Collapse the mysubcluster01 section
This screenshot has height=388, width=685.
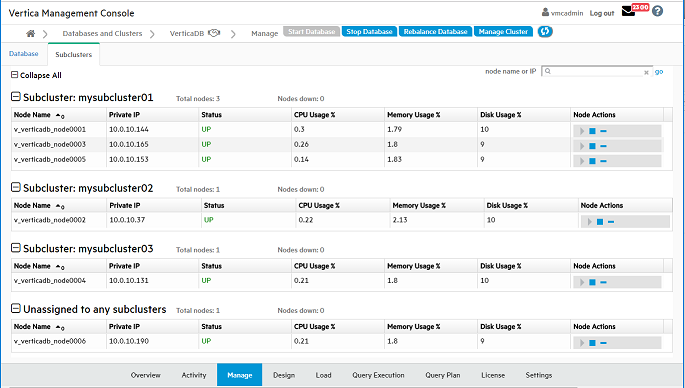[16, 97]
